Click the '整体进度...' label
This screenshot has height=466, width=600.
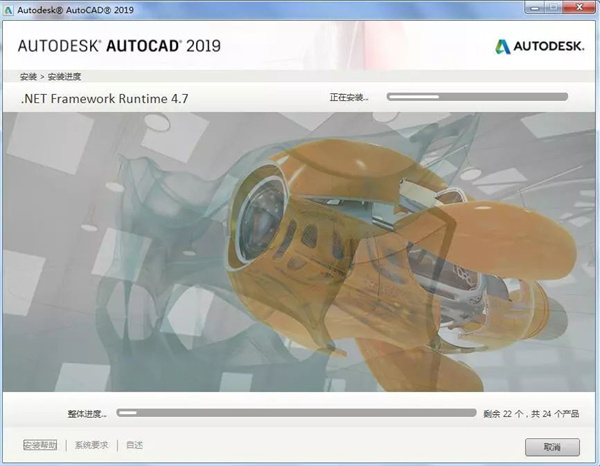coord(87,414)
